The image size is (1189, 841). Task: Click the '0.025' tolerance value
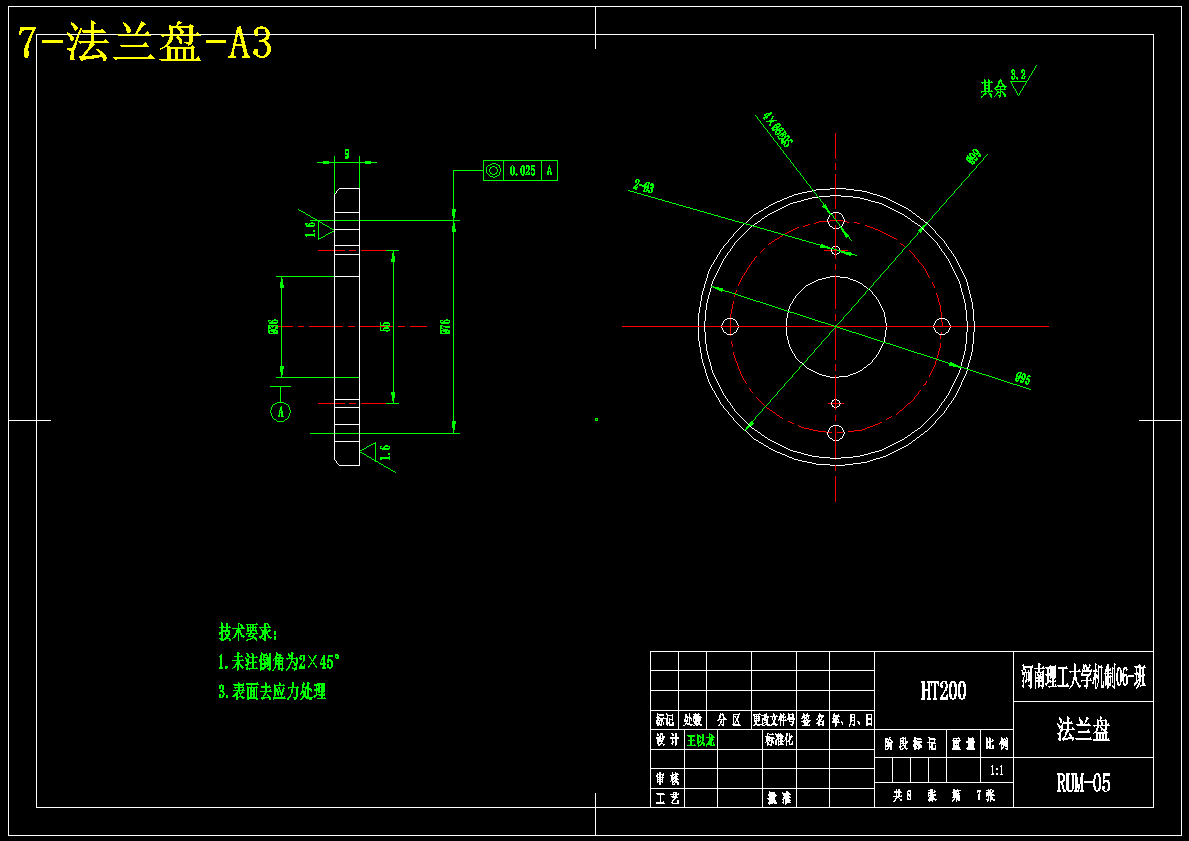tap(522, 171)
